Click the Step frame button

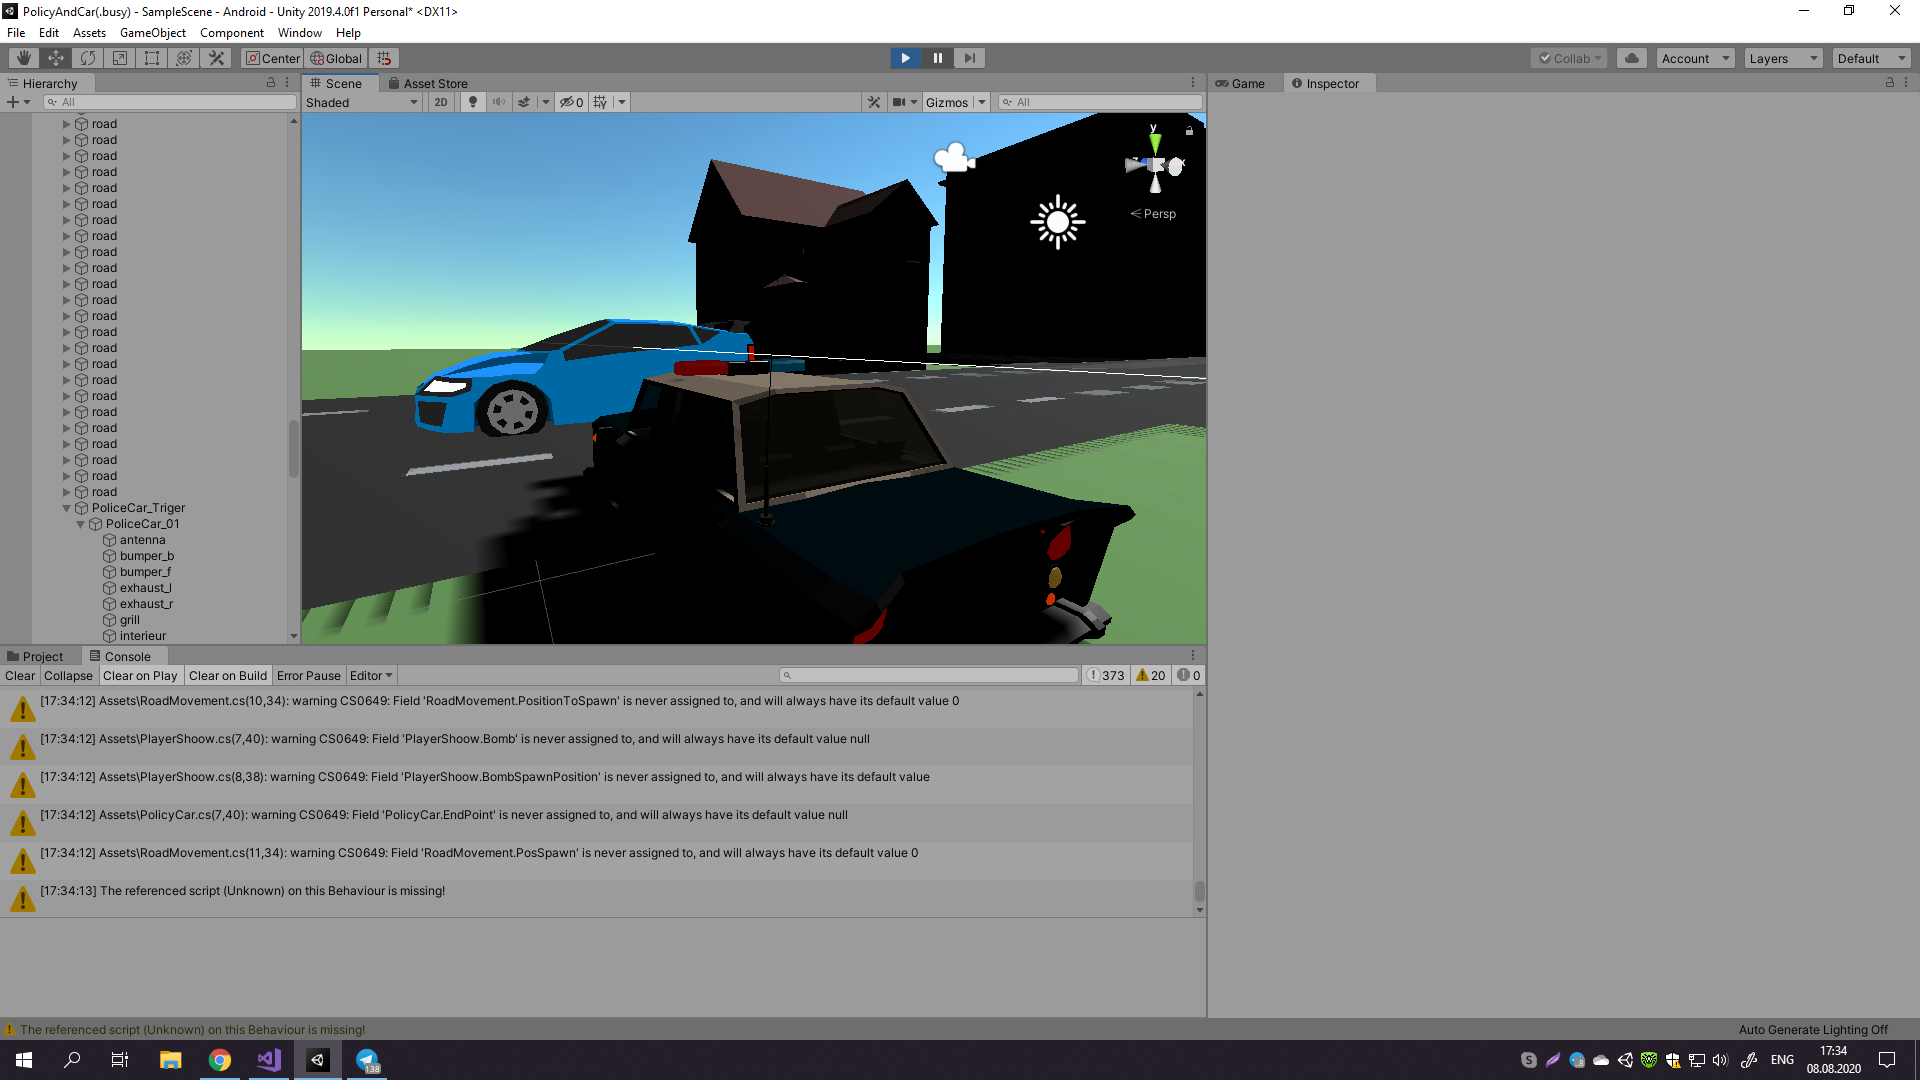coord(969,58)
